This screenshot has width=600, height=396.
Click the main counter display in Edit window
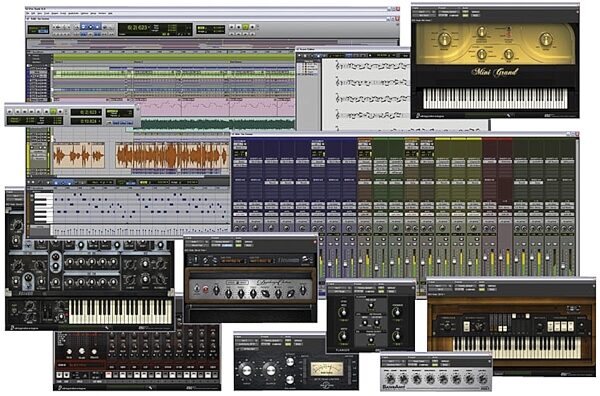pyautogui.click(x=139, y=28)
